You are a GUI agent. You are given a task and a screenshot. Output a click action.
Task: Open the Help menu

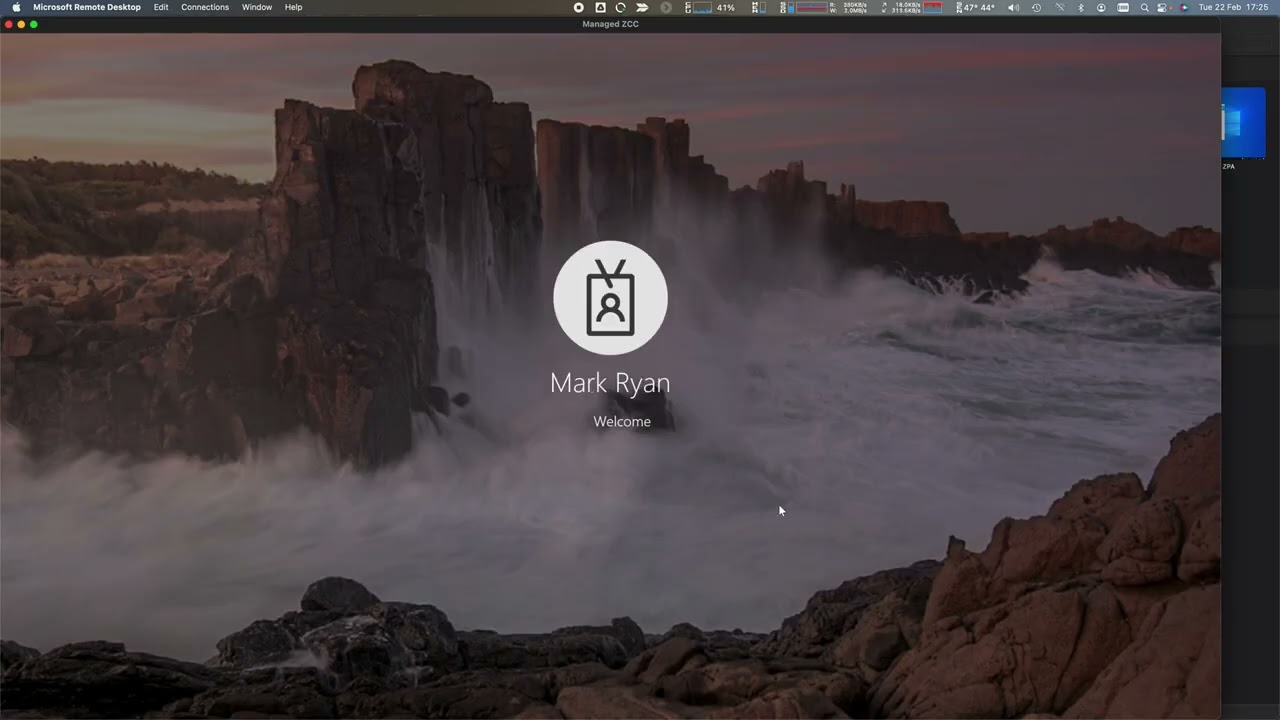pyautogui.click(x=293, y=7)
